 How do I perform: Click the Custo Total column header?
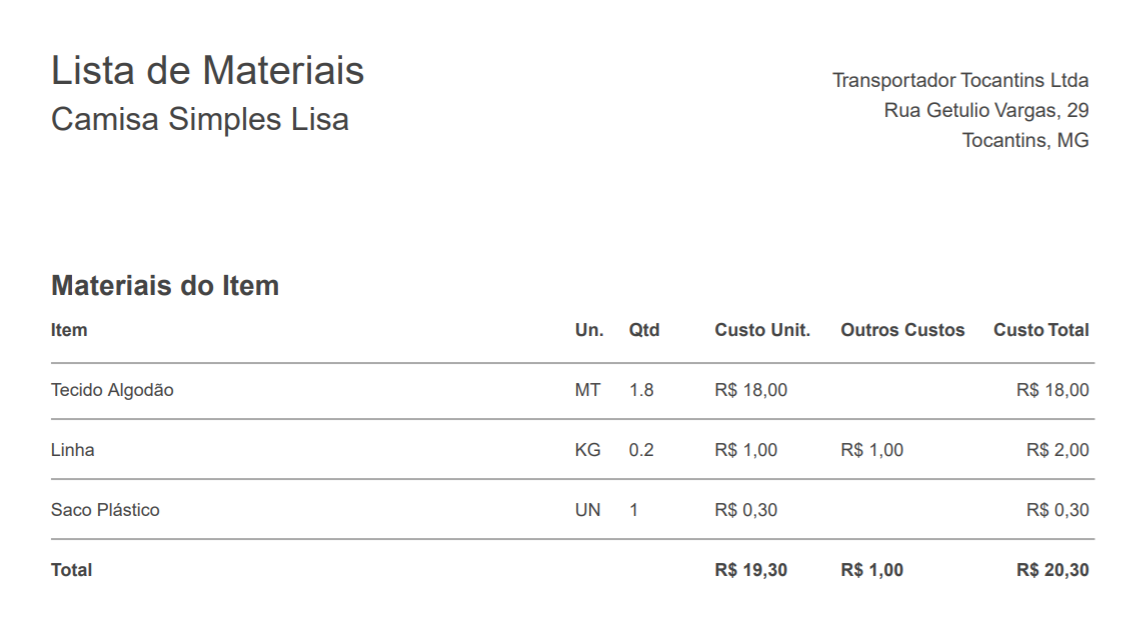pos(1040,330)
